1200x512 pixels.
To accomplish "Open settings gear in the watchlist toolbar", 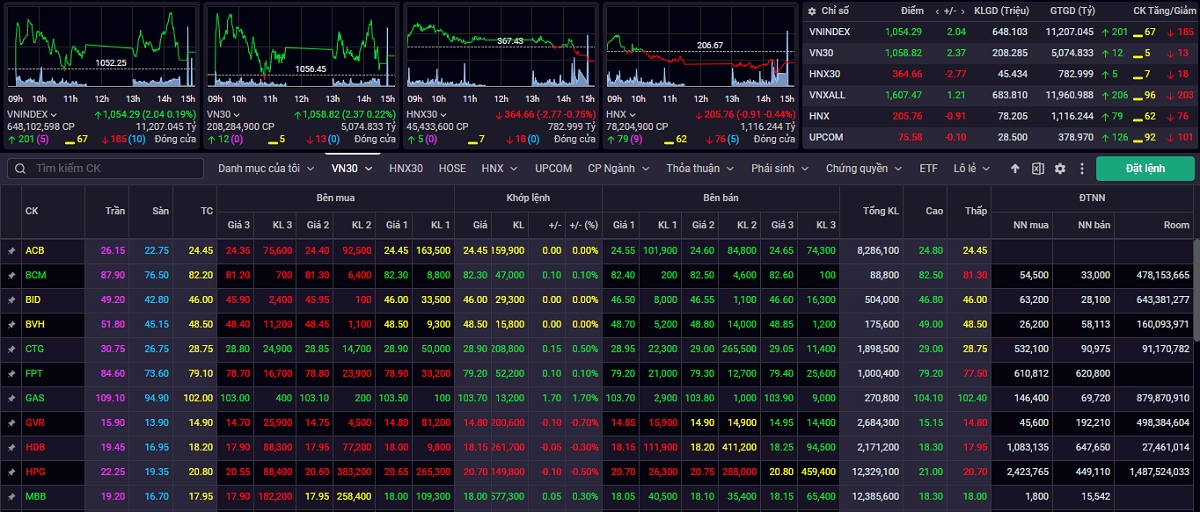I will (x=1059, y=169).
